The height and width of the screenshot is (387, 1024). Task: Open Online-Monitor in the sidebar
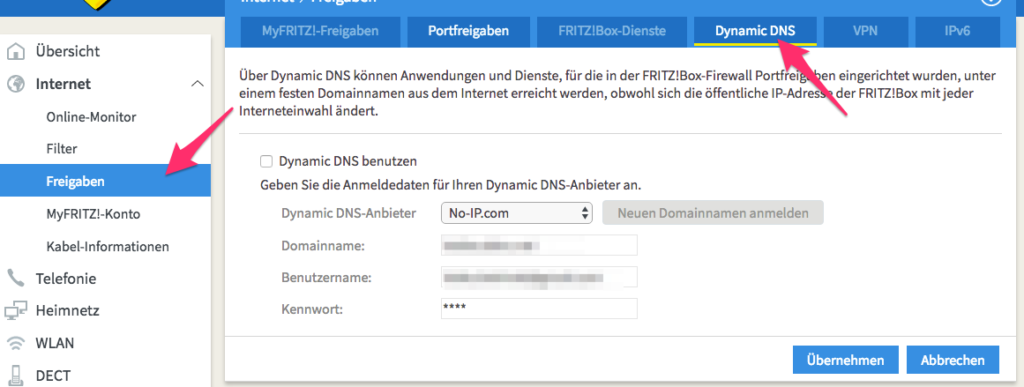pyautogui.click(x=91, y=117)
